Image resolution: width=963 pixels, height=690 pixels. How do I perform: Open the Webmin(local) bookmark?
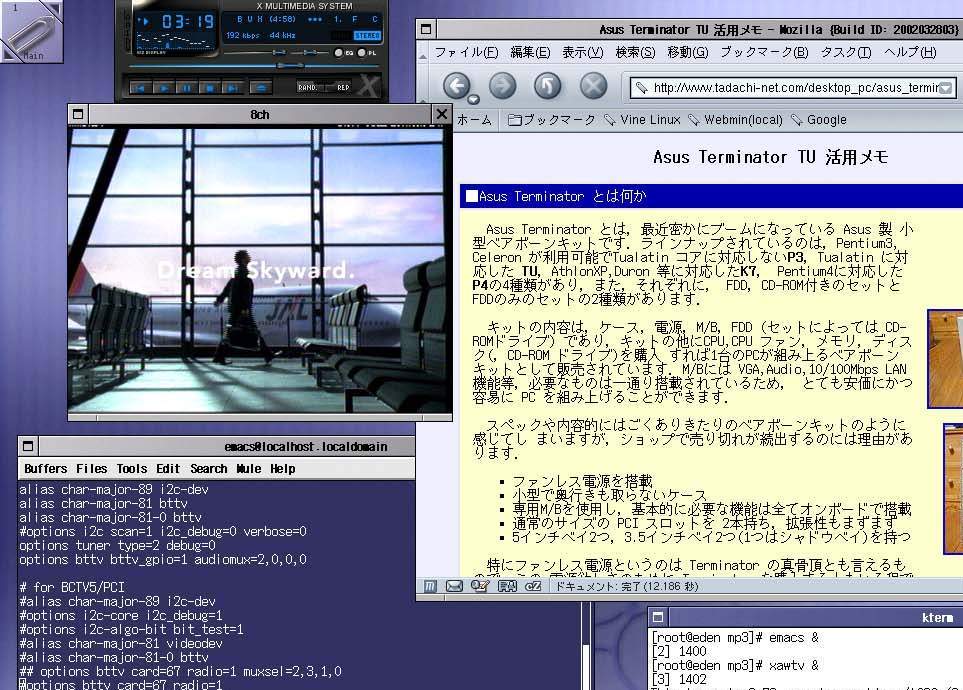point(736,120)
